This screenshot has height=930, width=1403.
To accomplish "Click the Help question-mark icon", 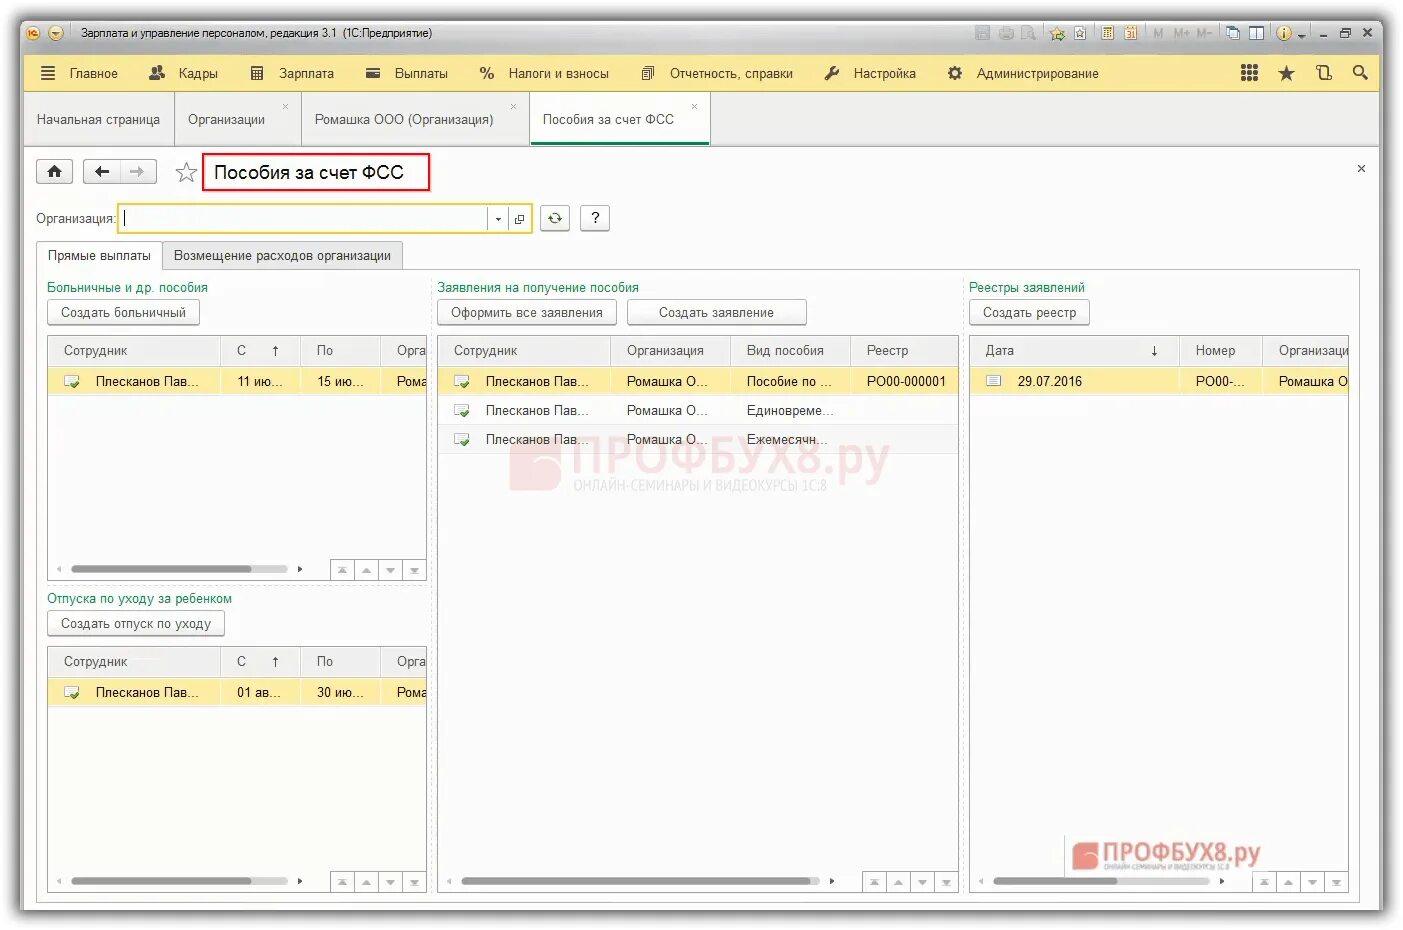I will 595,218.
